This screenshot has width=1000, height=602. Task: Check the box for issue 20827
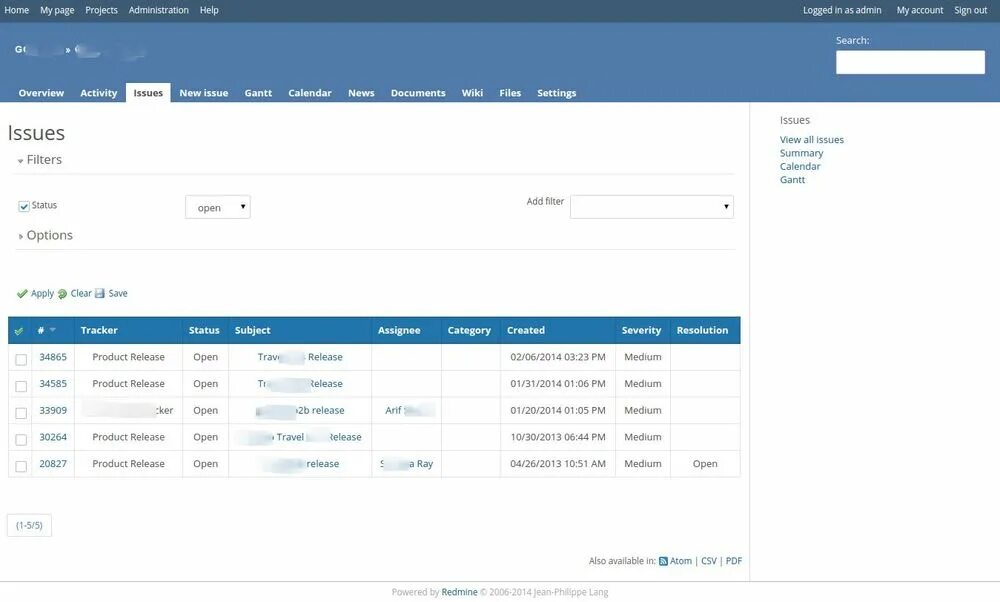pos(21,467)
